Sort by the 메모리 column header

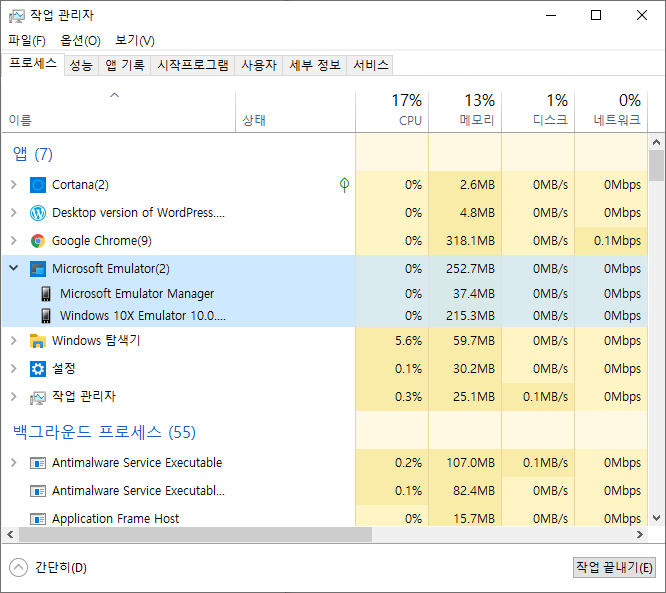[465, 111]
